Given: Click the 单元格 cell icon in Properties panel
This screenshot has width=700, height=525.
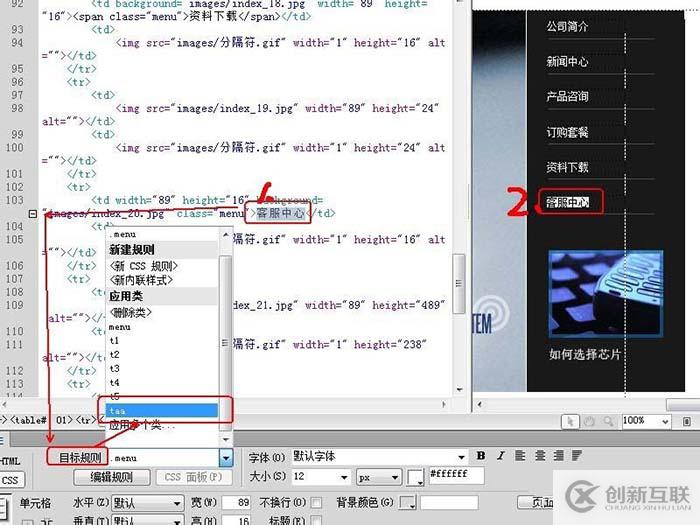Looking at the screenshot, I should tap(4, 507).
